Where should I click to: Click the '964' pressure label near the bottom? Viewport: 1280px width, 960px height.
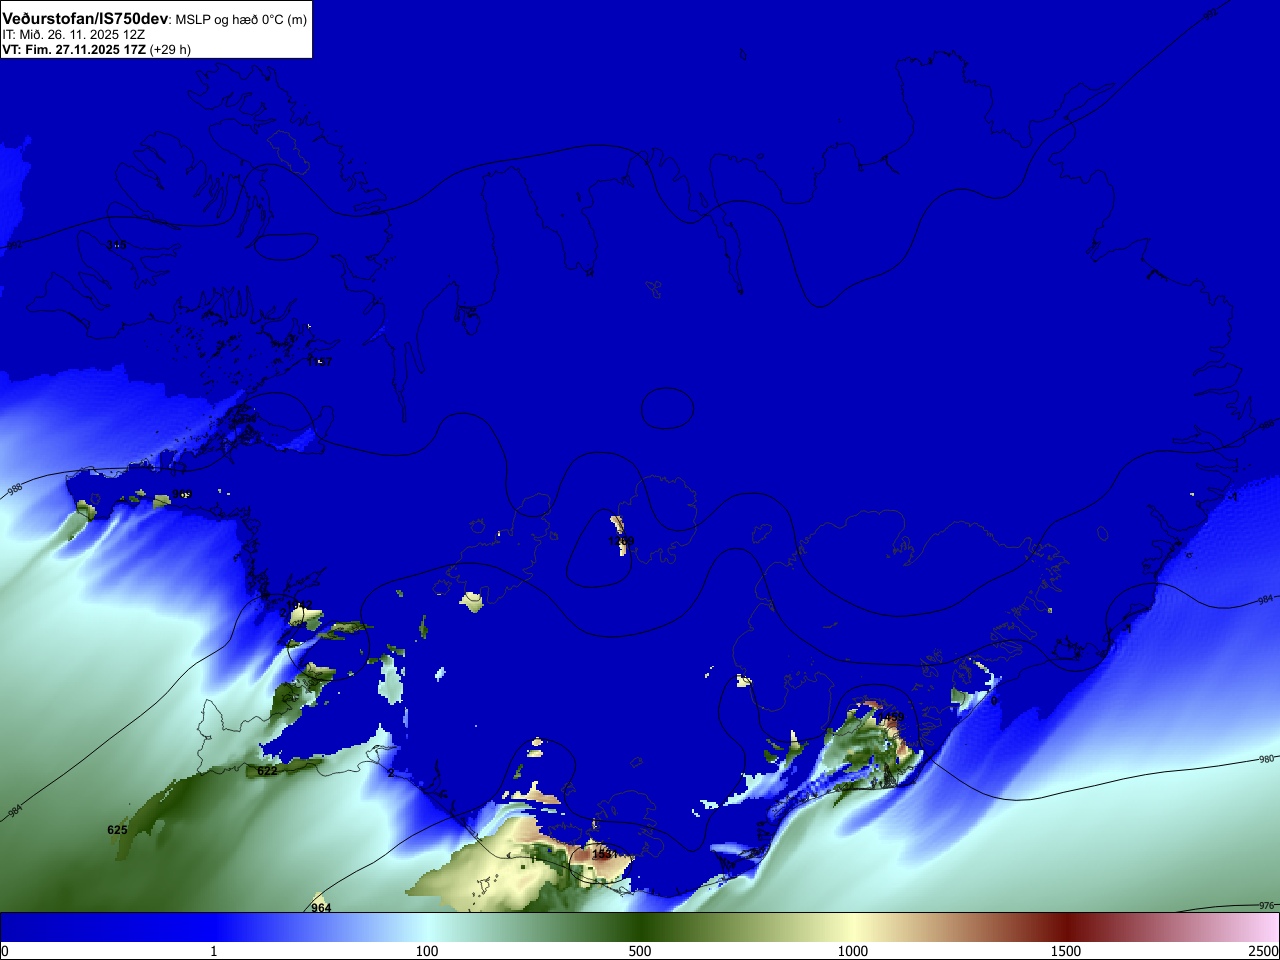pos(321,908)
